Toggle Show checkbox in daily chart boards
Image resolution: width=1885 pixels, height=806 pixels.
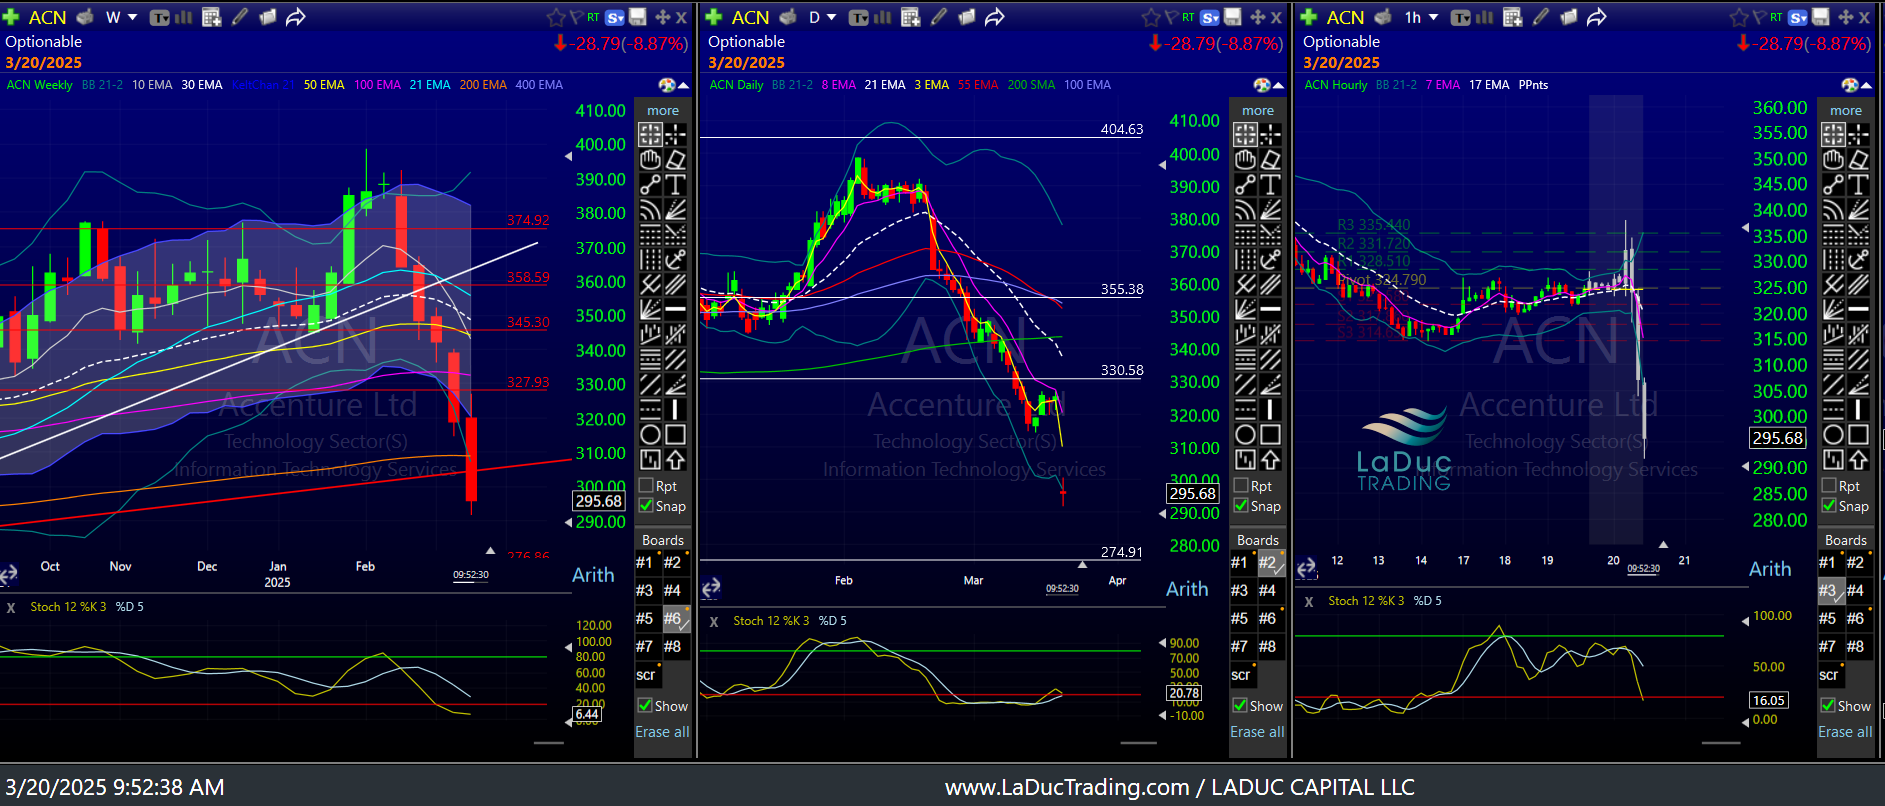(x=1240, y=706)
